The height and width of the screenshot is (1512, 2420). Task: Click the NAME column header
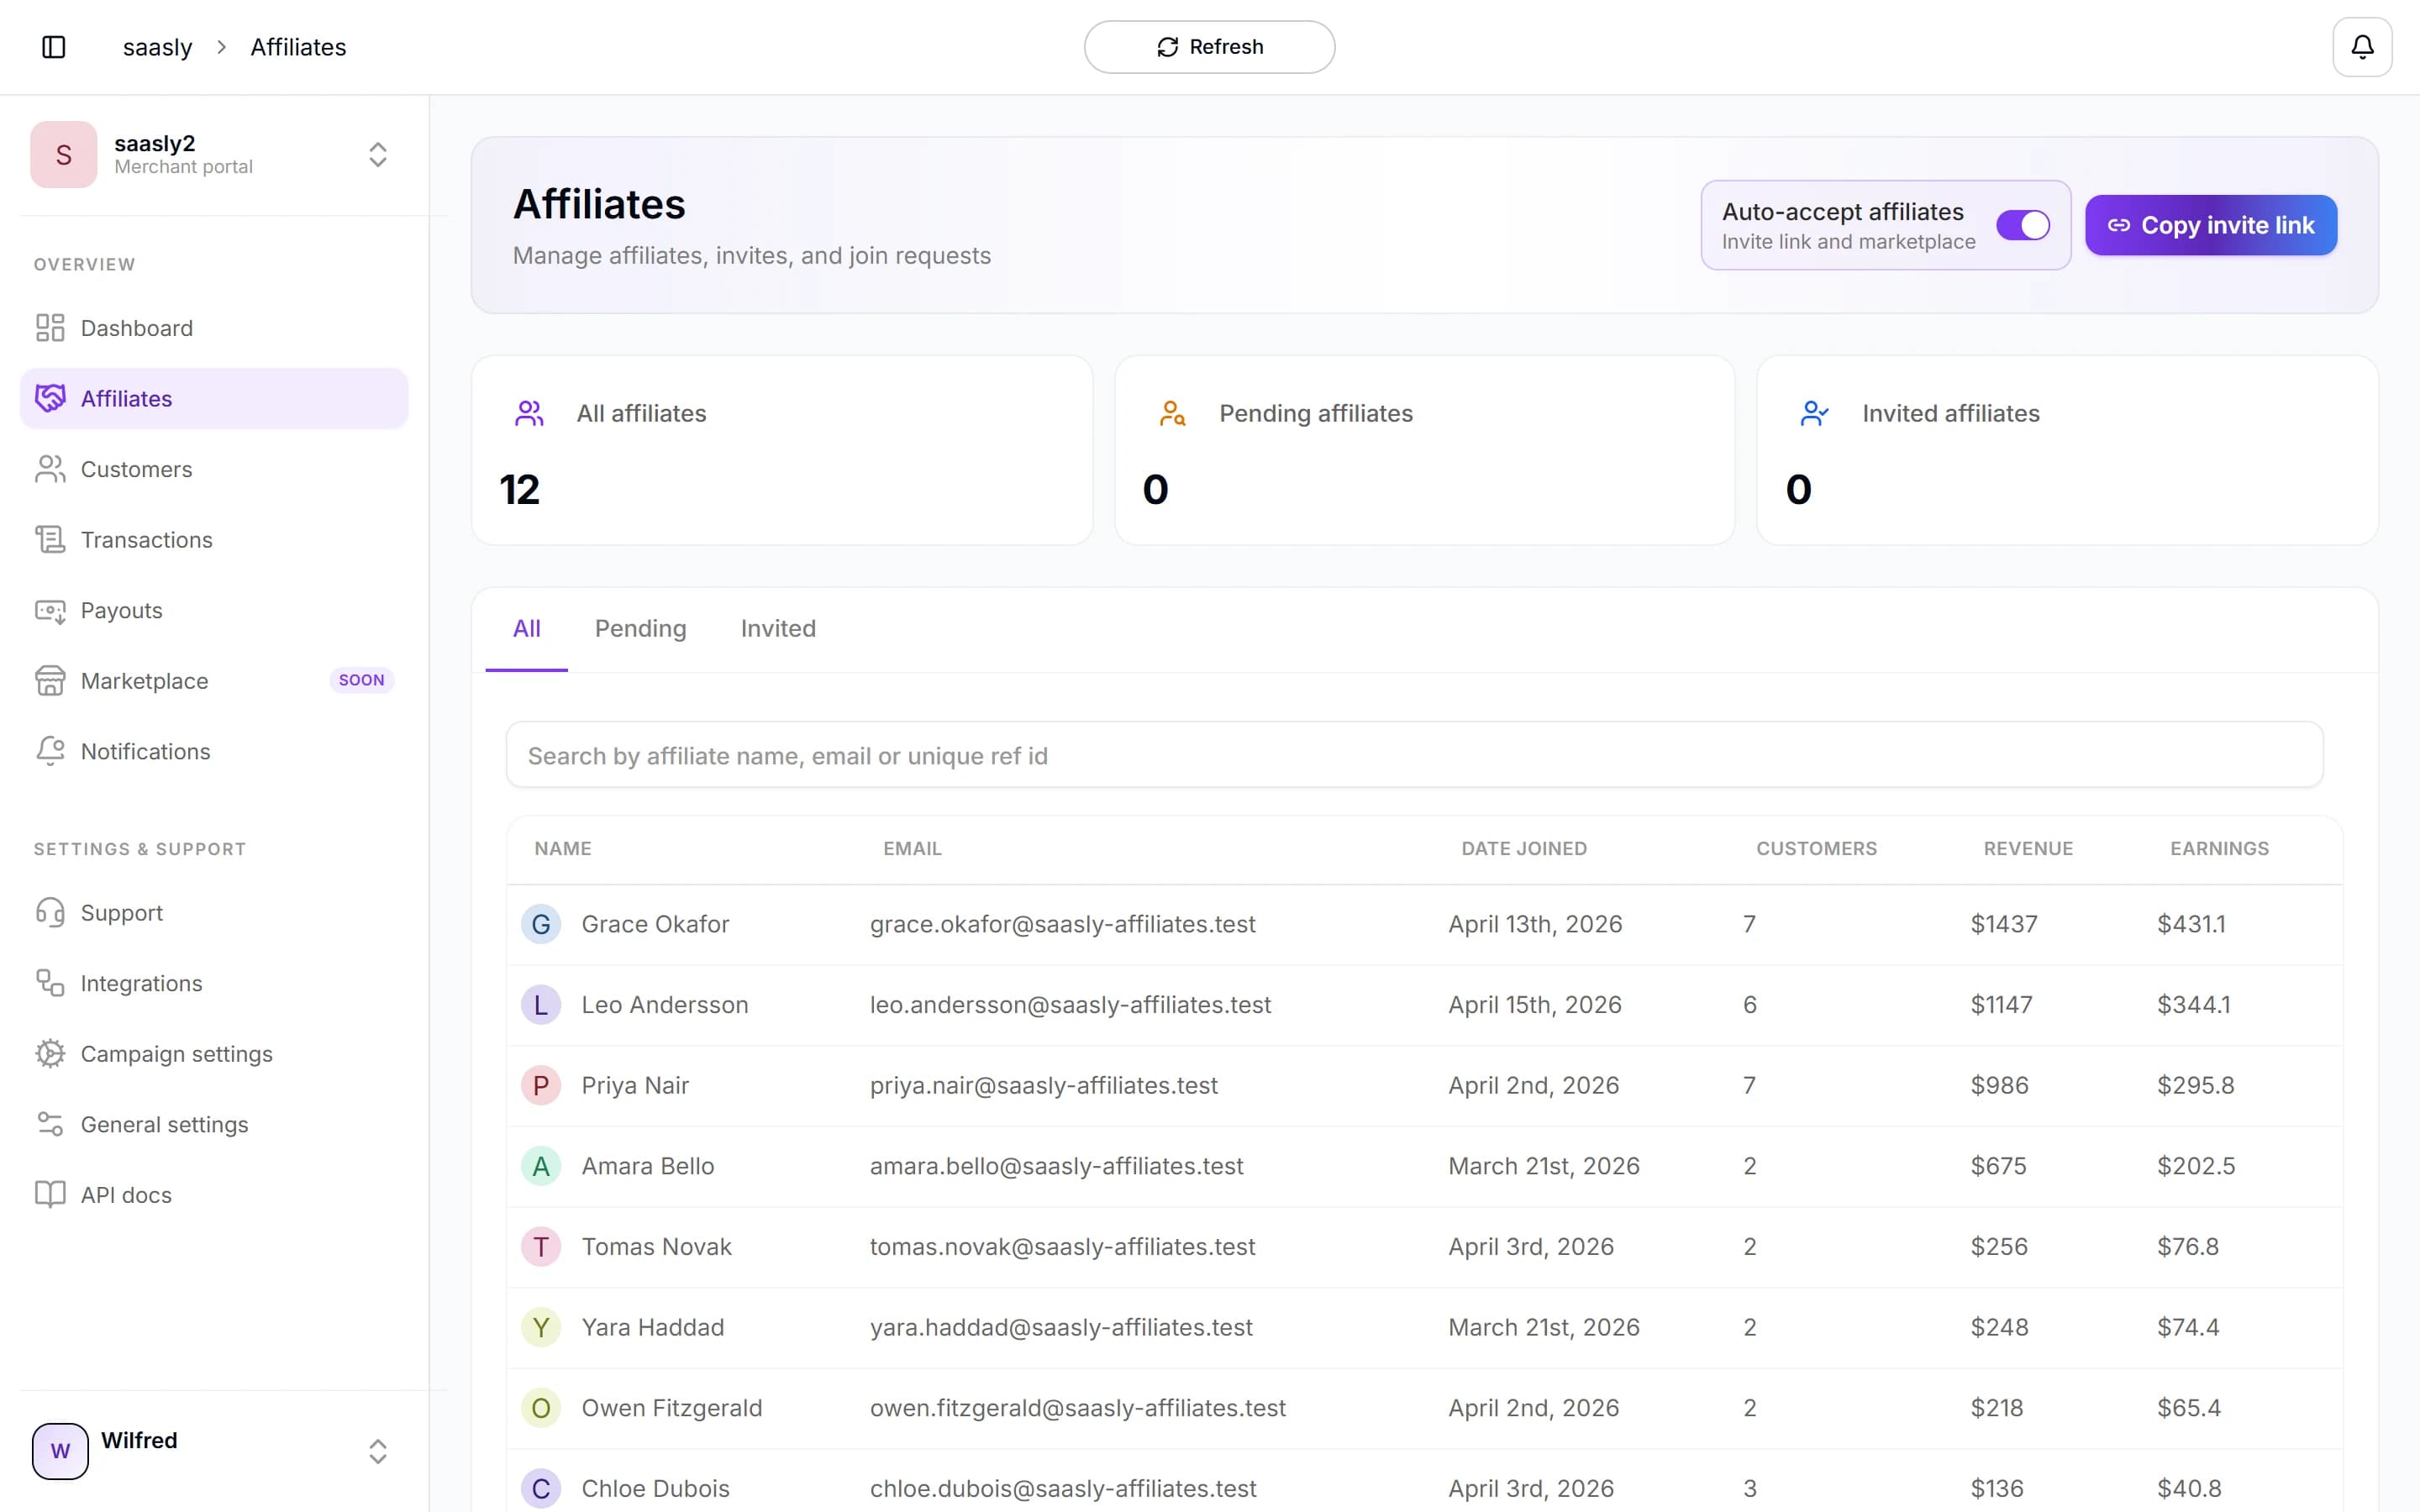(x=563, y=848)
